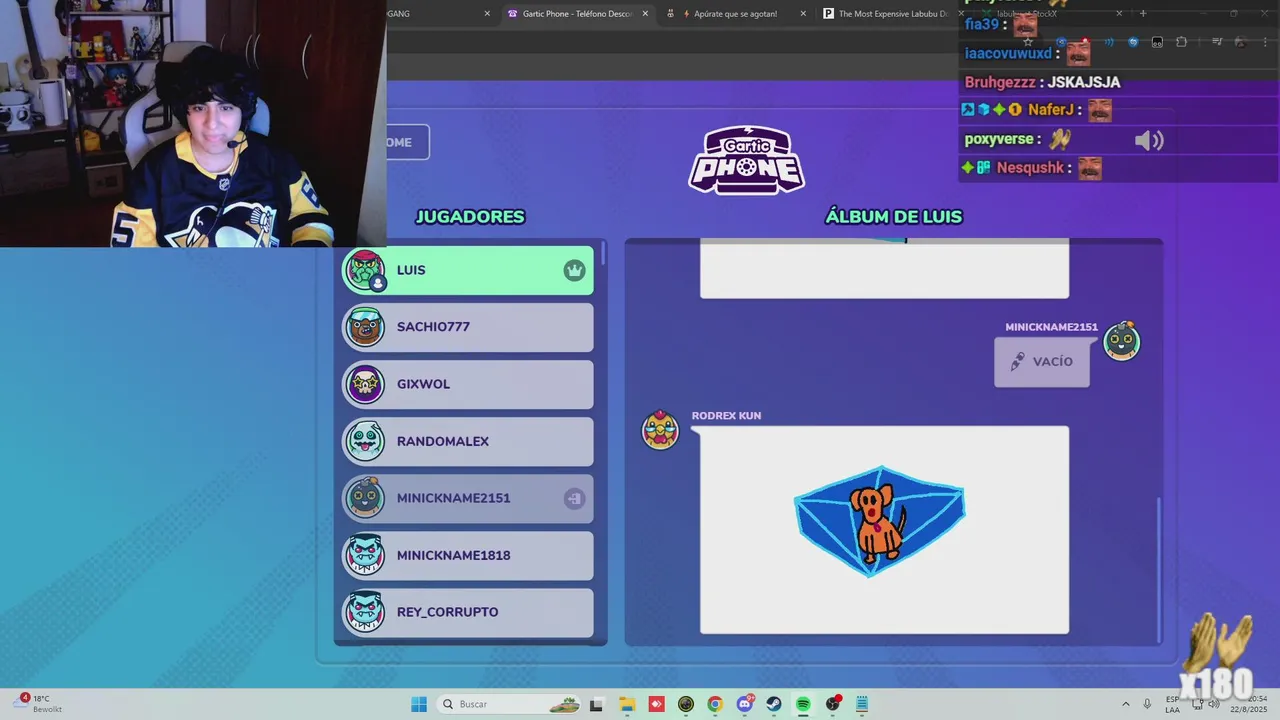Click the VACÍO speech bubble
This screenshot has height=720, width=1280.
(x=1042, y=362)
